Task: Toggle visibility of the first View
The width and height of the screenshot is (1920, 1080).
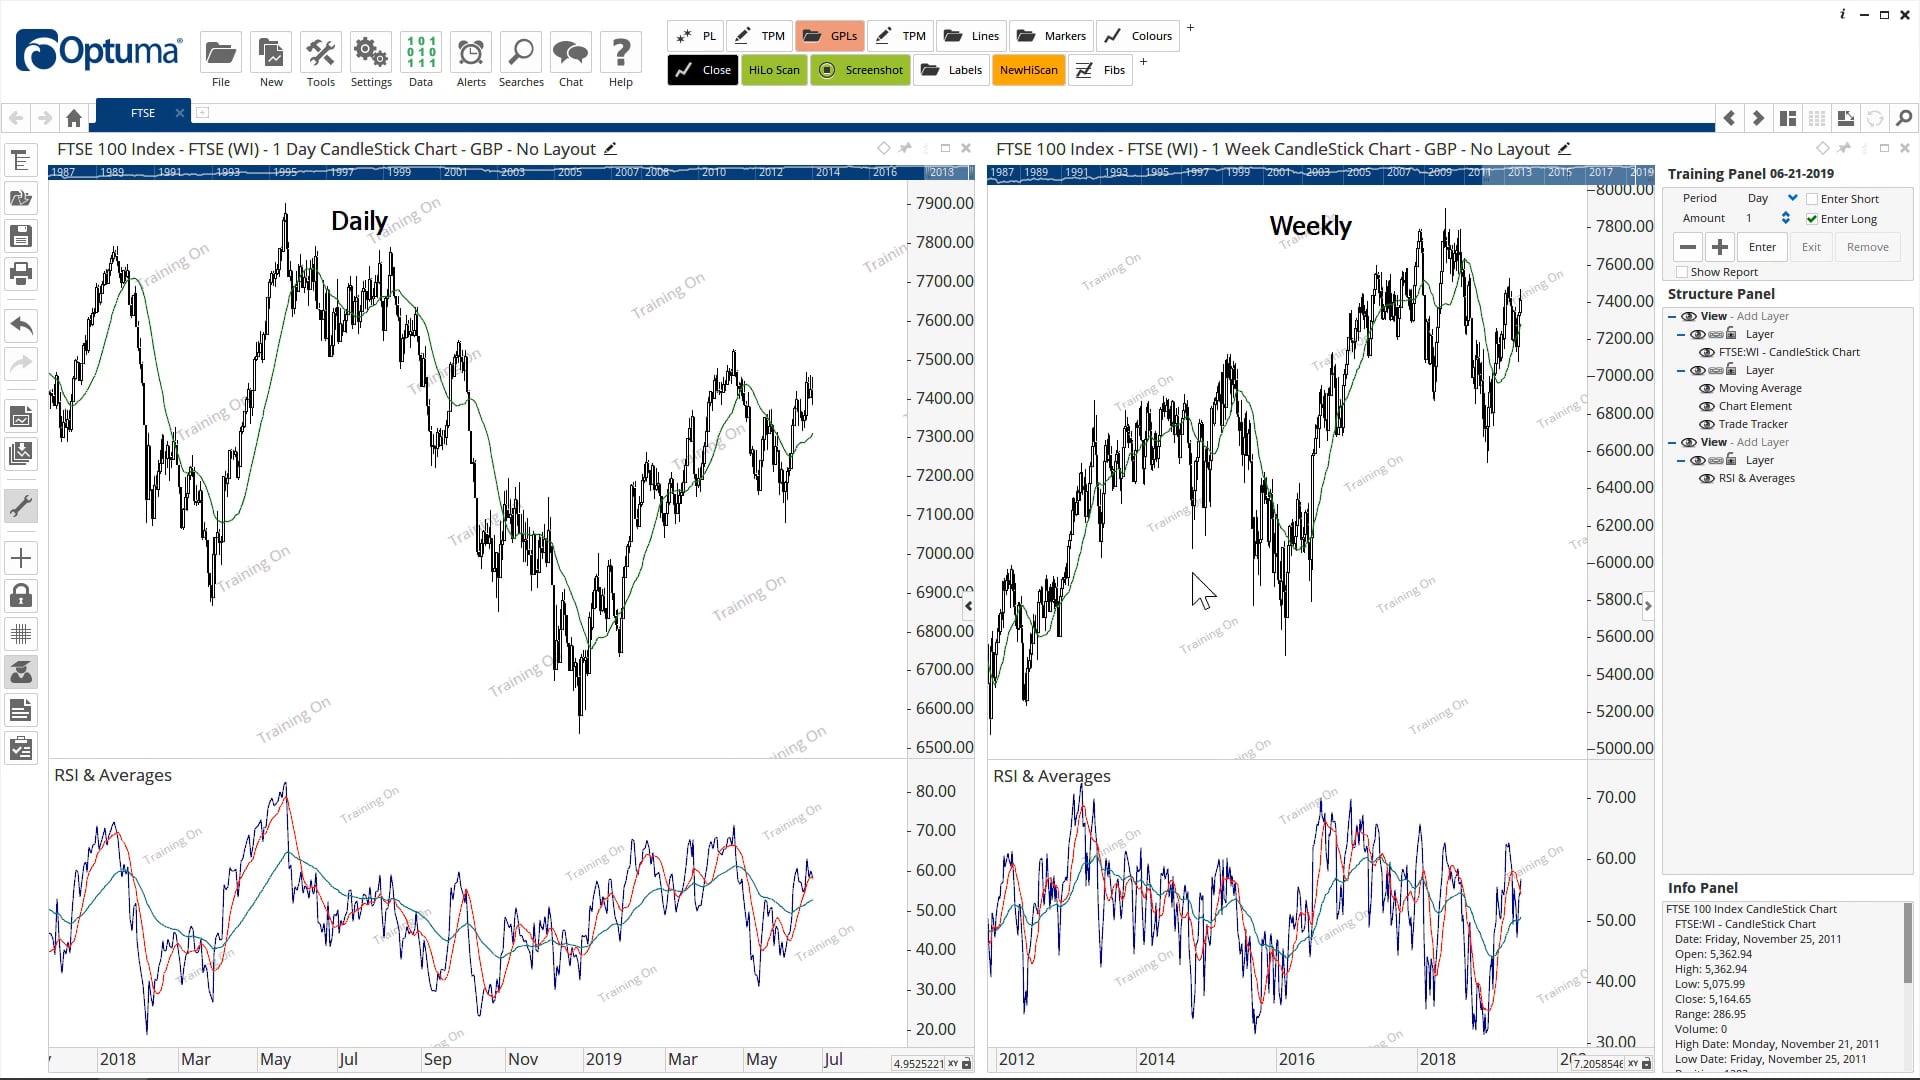Action: 1689,316
